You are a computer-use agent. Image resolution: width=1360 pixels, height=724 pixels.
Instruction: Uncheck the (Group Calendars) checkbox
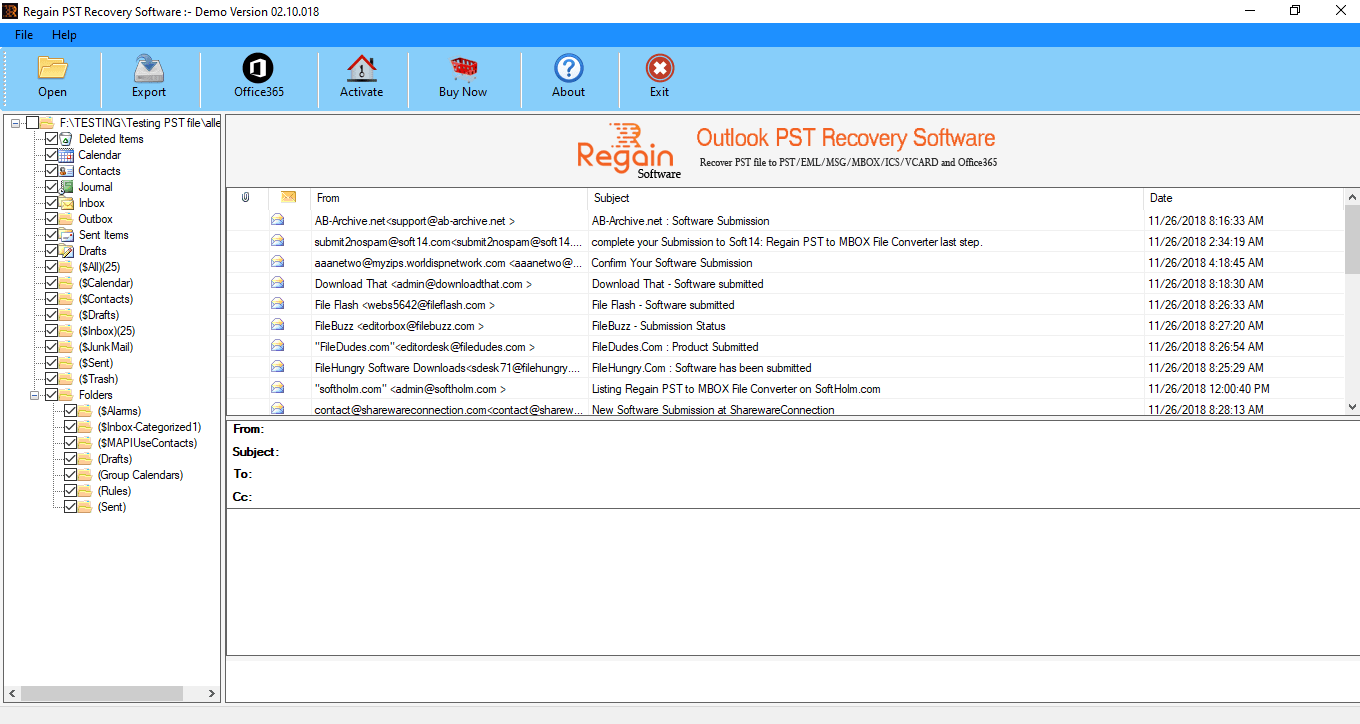click(71, 475)
